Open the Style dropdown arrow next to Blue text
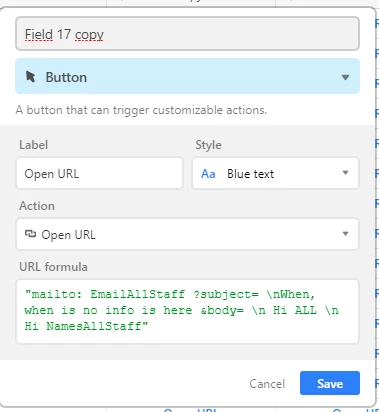 pos(345,173)
